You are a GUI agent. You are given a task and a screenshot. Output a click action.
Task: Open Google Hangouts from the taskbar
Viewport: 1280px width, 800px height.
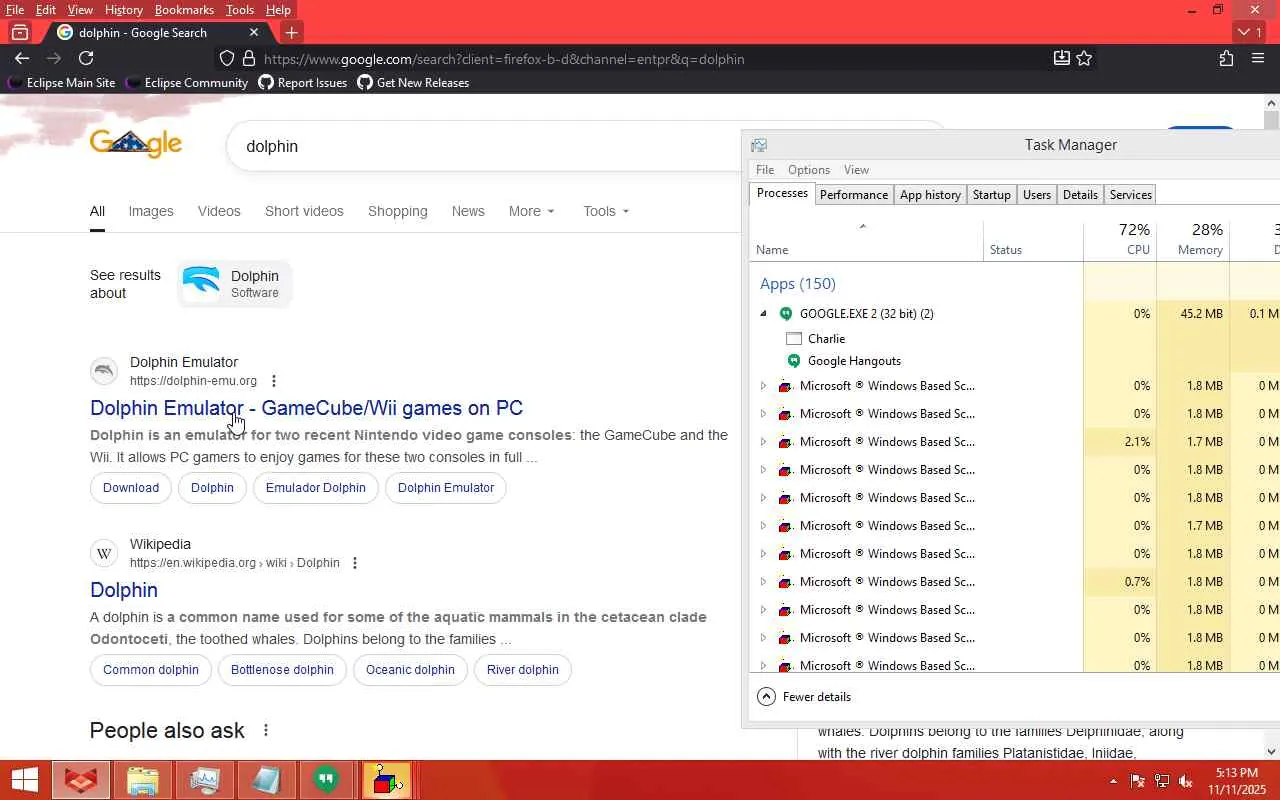coord(325,780)
